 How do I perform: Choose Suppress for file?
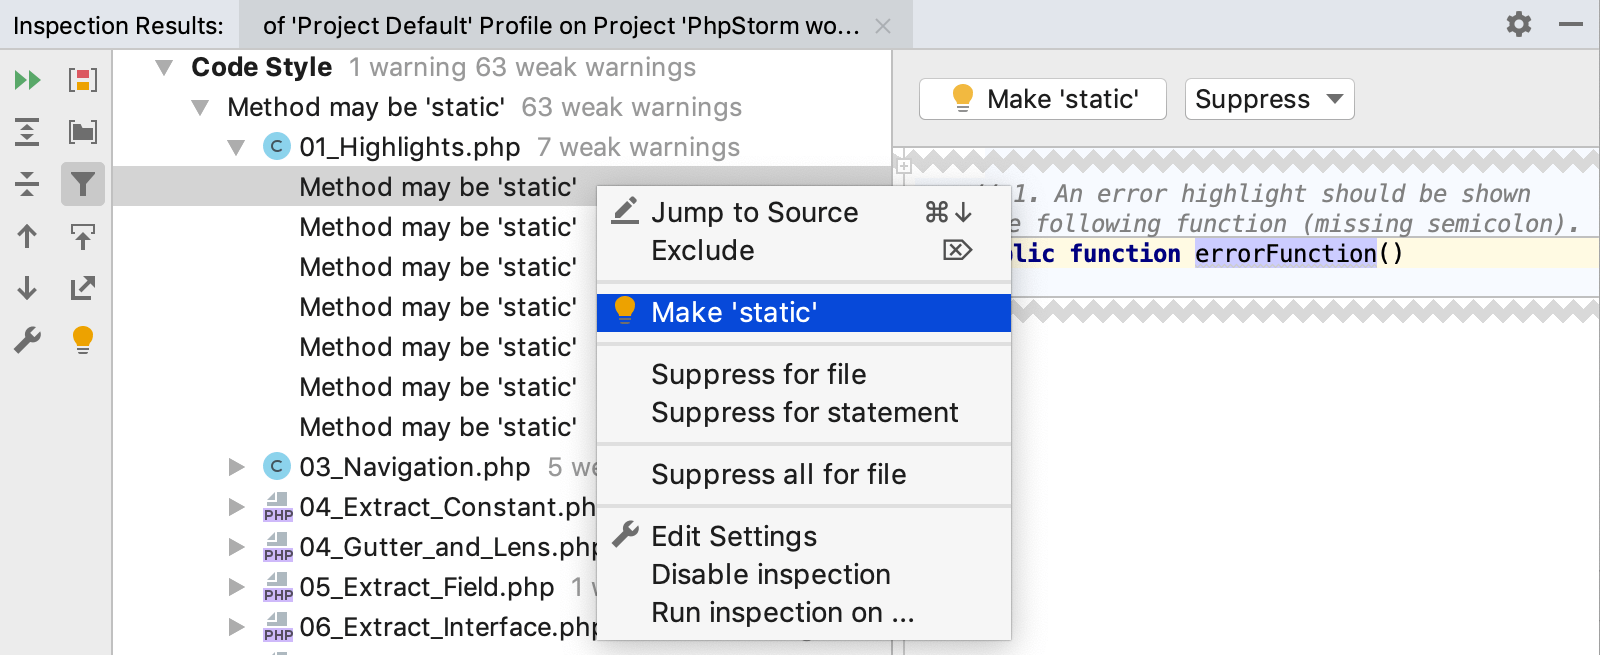coord(804,374)
